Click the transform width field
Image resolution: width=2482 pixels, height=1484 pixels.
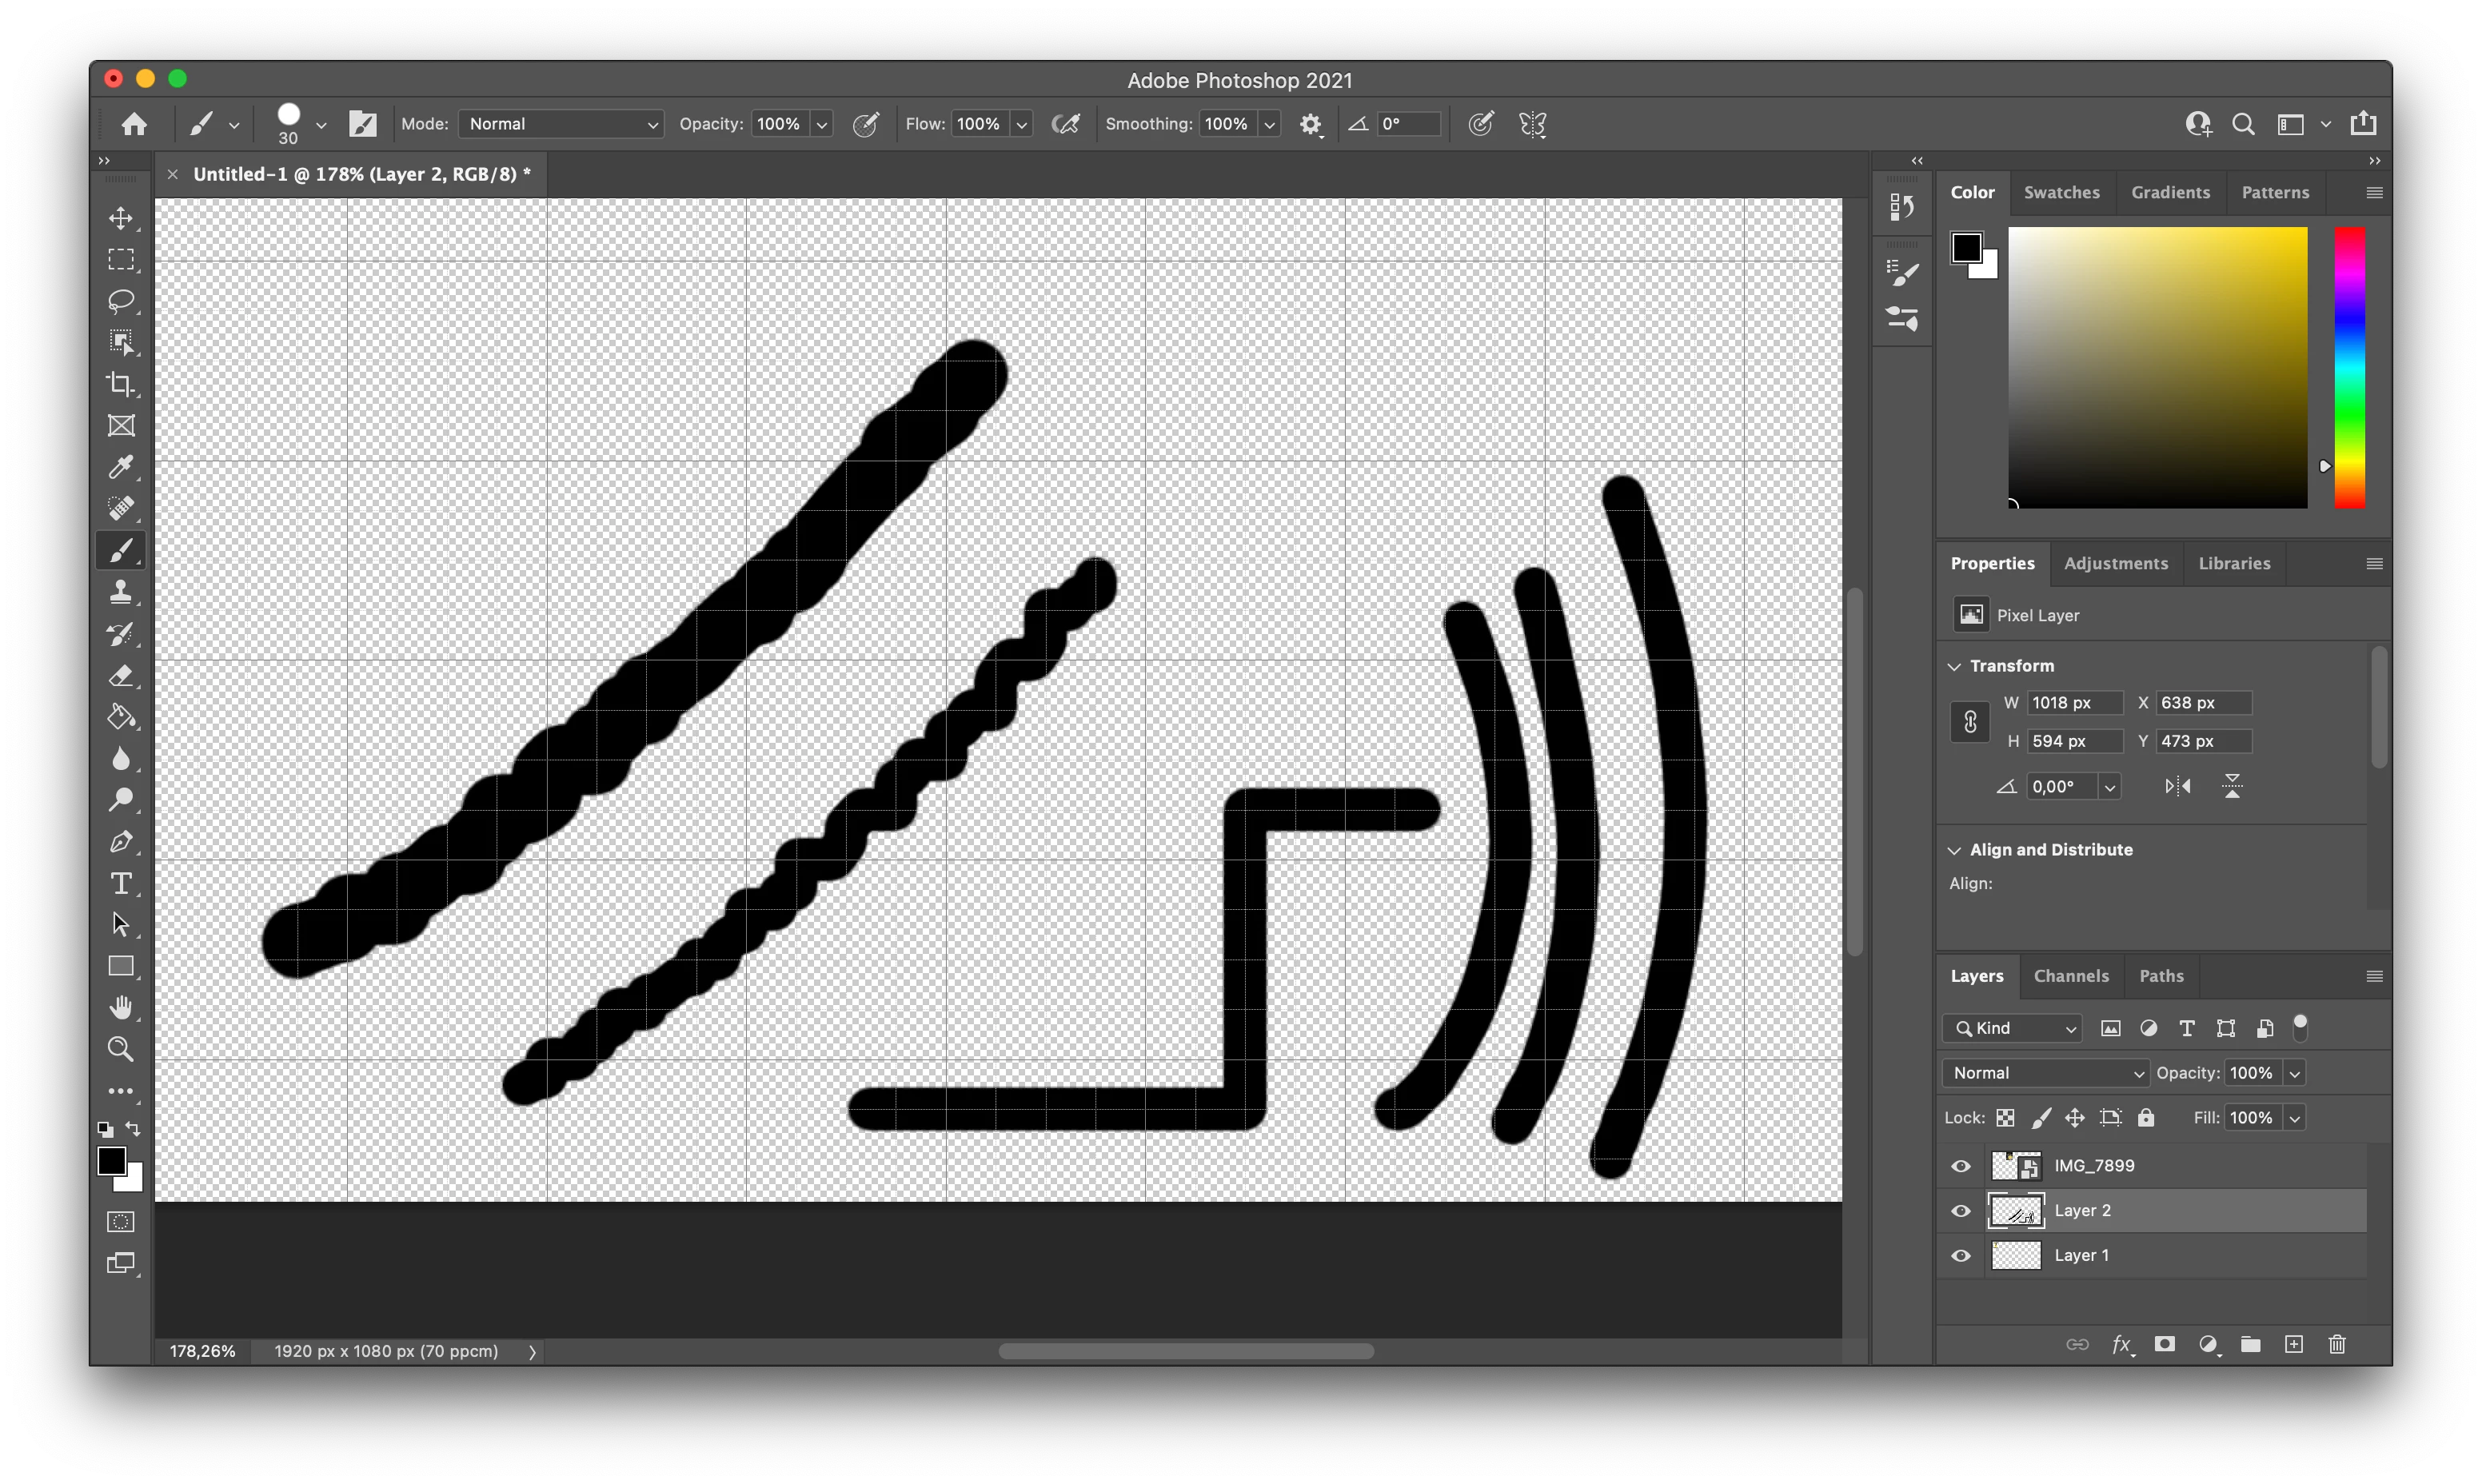pyautogui.click(x=2073, y=703)
